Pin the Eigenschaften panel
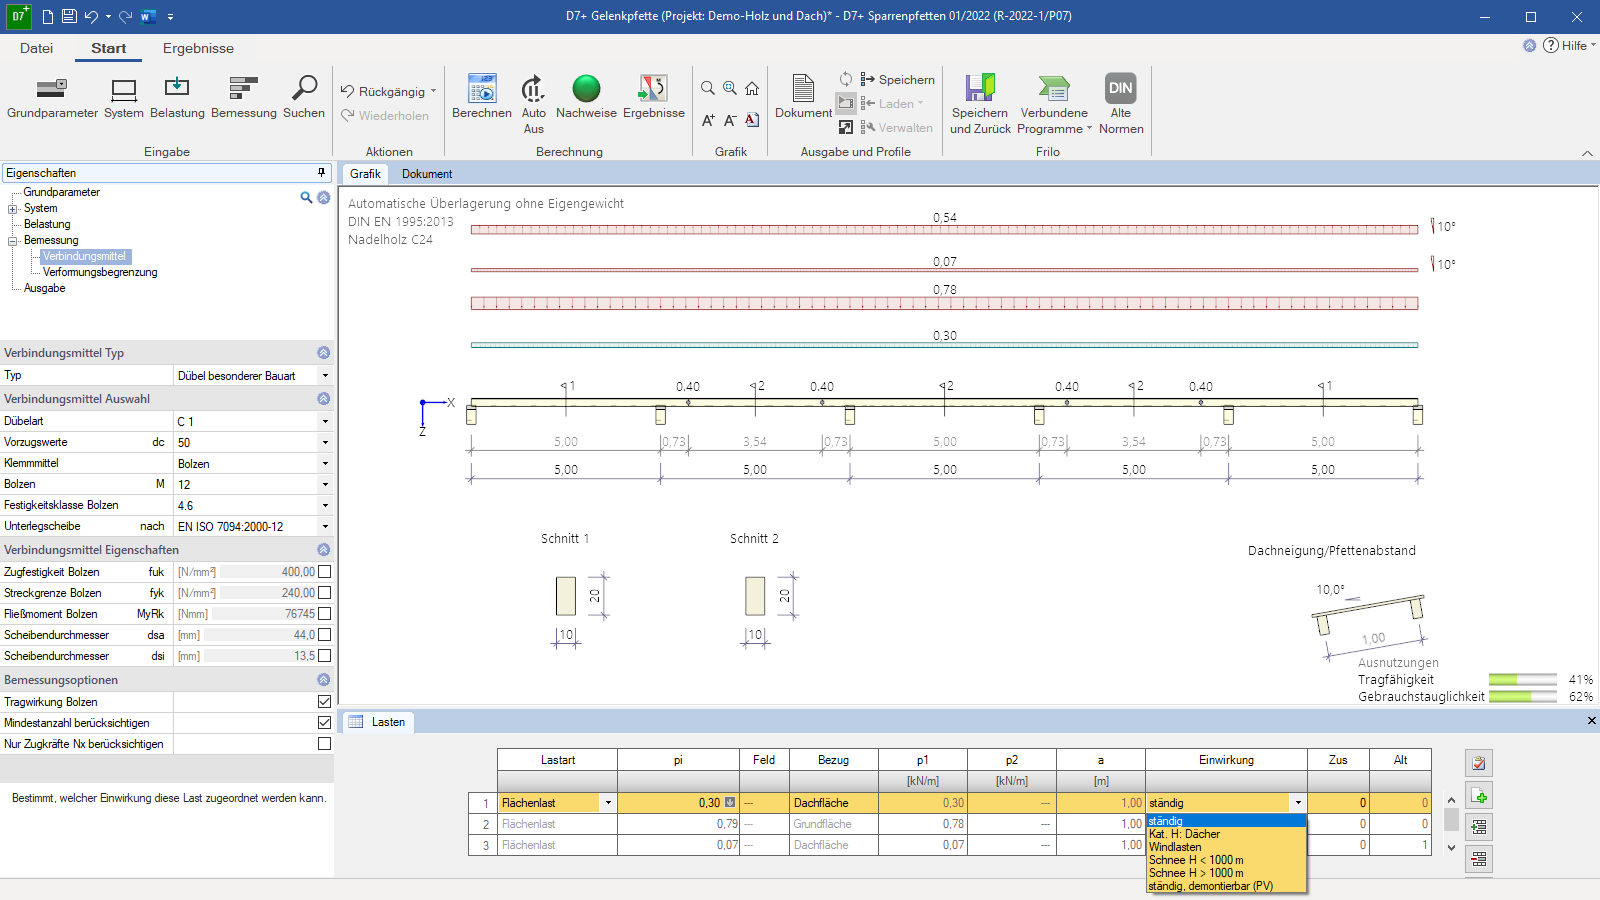This screenshot has height=900, width=1600. coord(322,173)
